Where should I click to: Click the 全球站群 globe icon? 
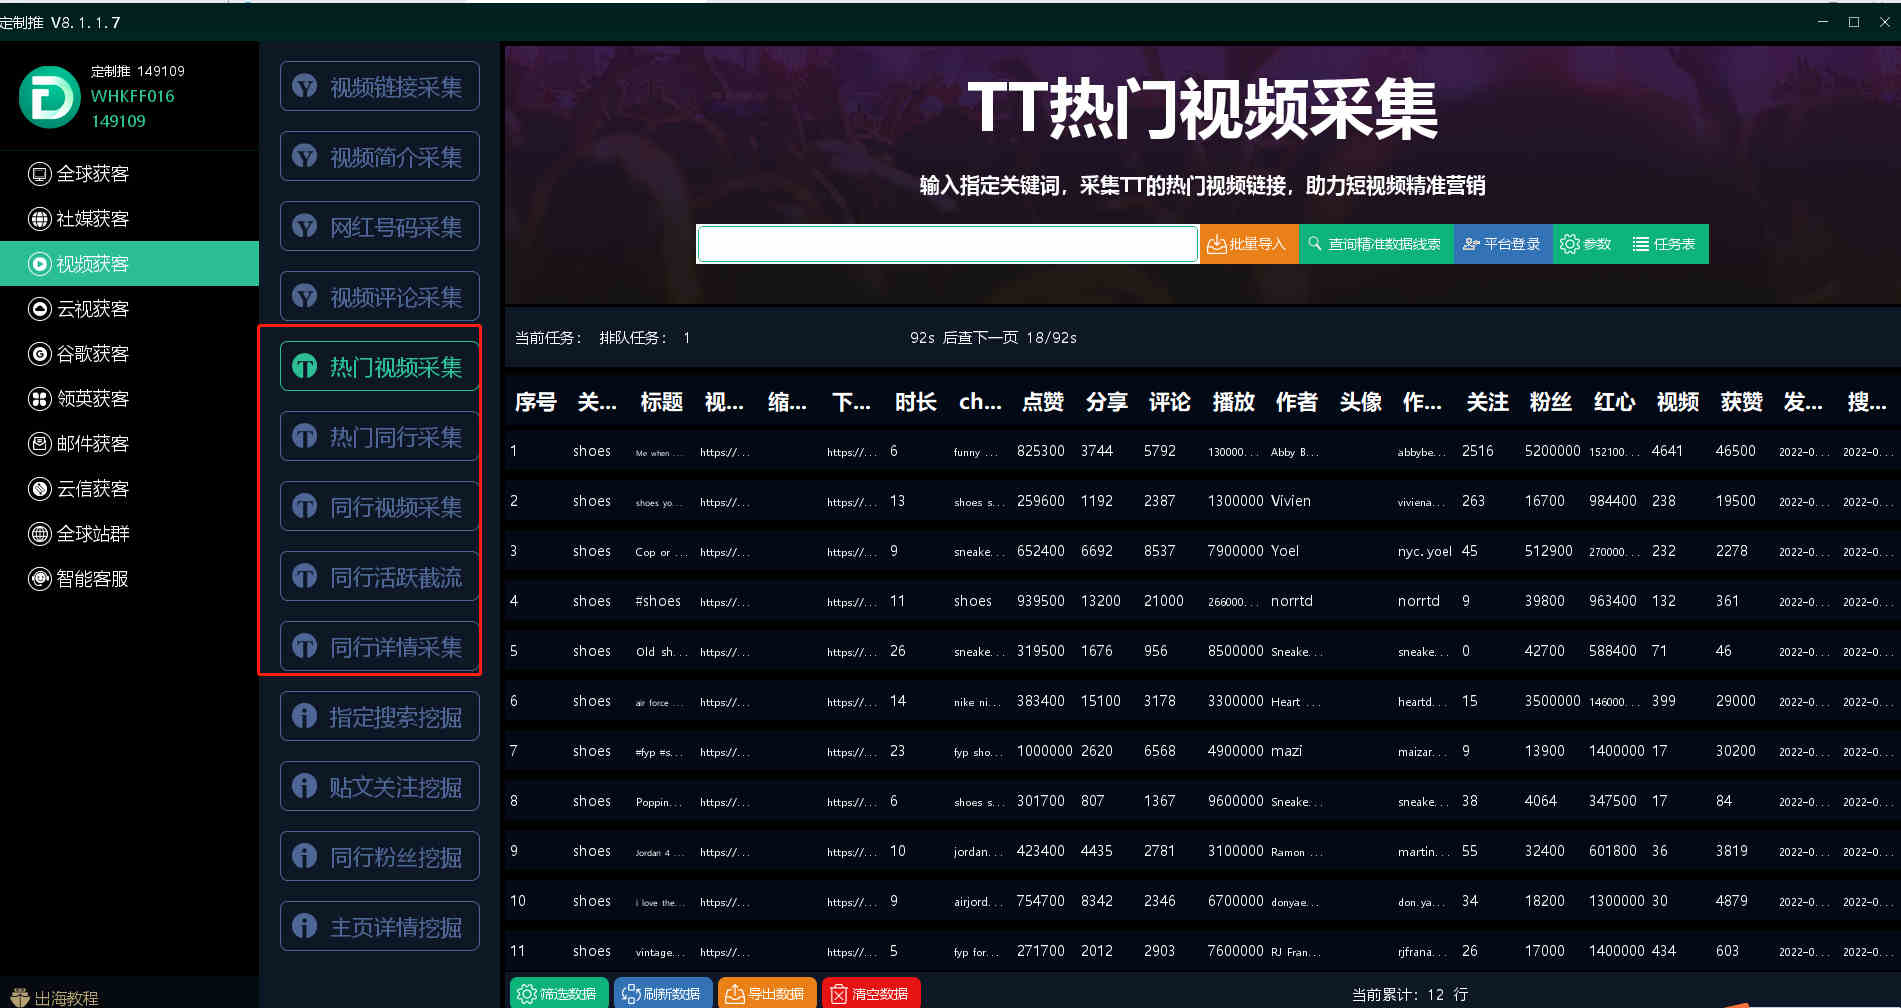[39, 534]
